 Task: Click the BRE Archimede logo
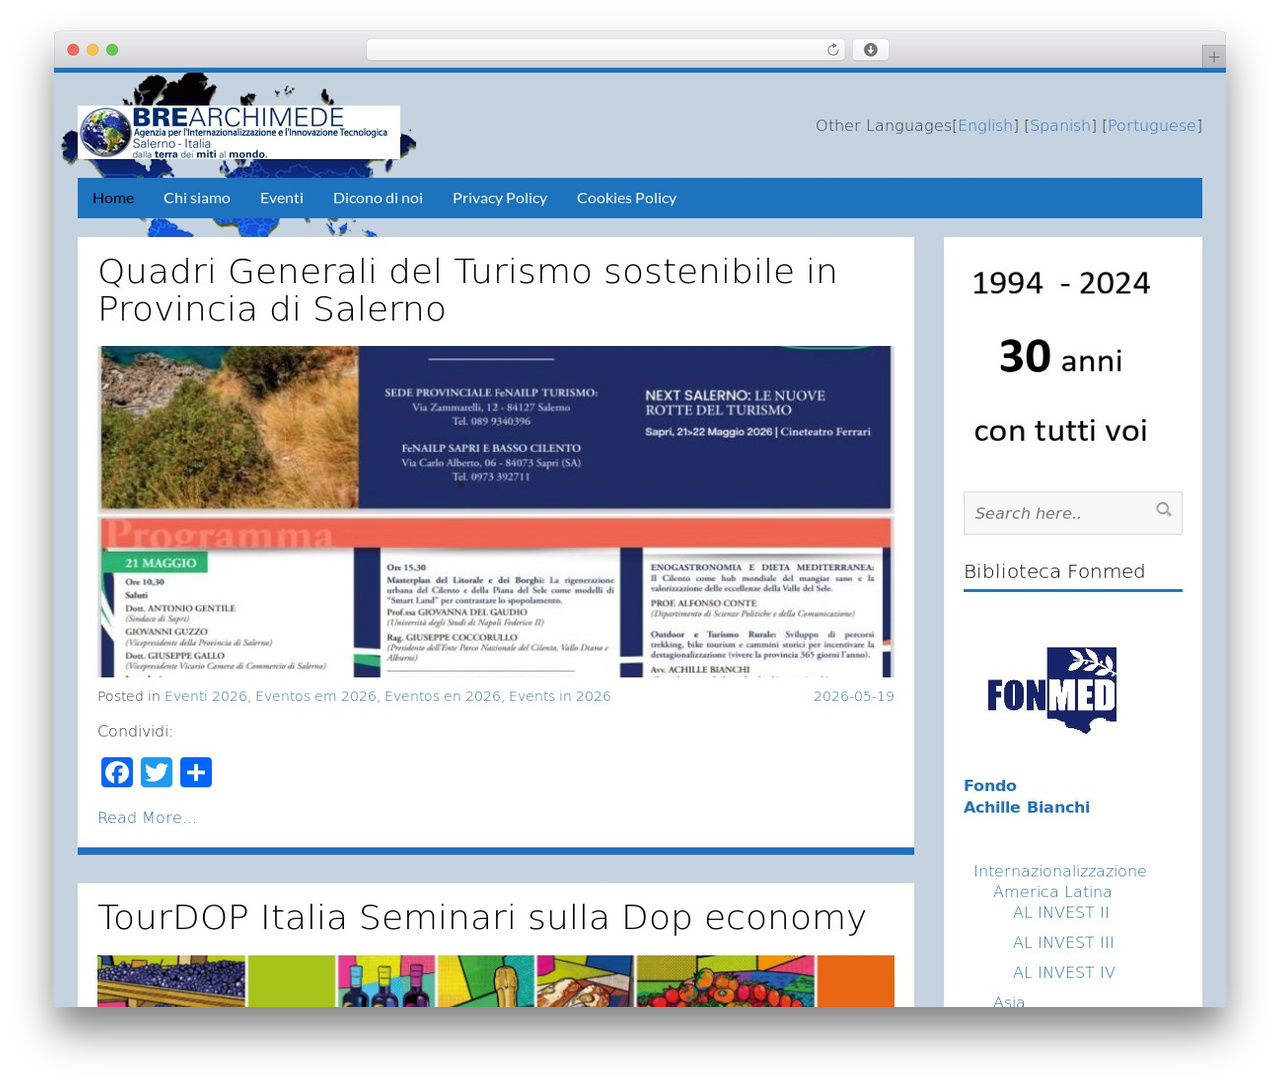239,132
